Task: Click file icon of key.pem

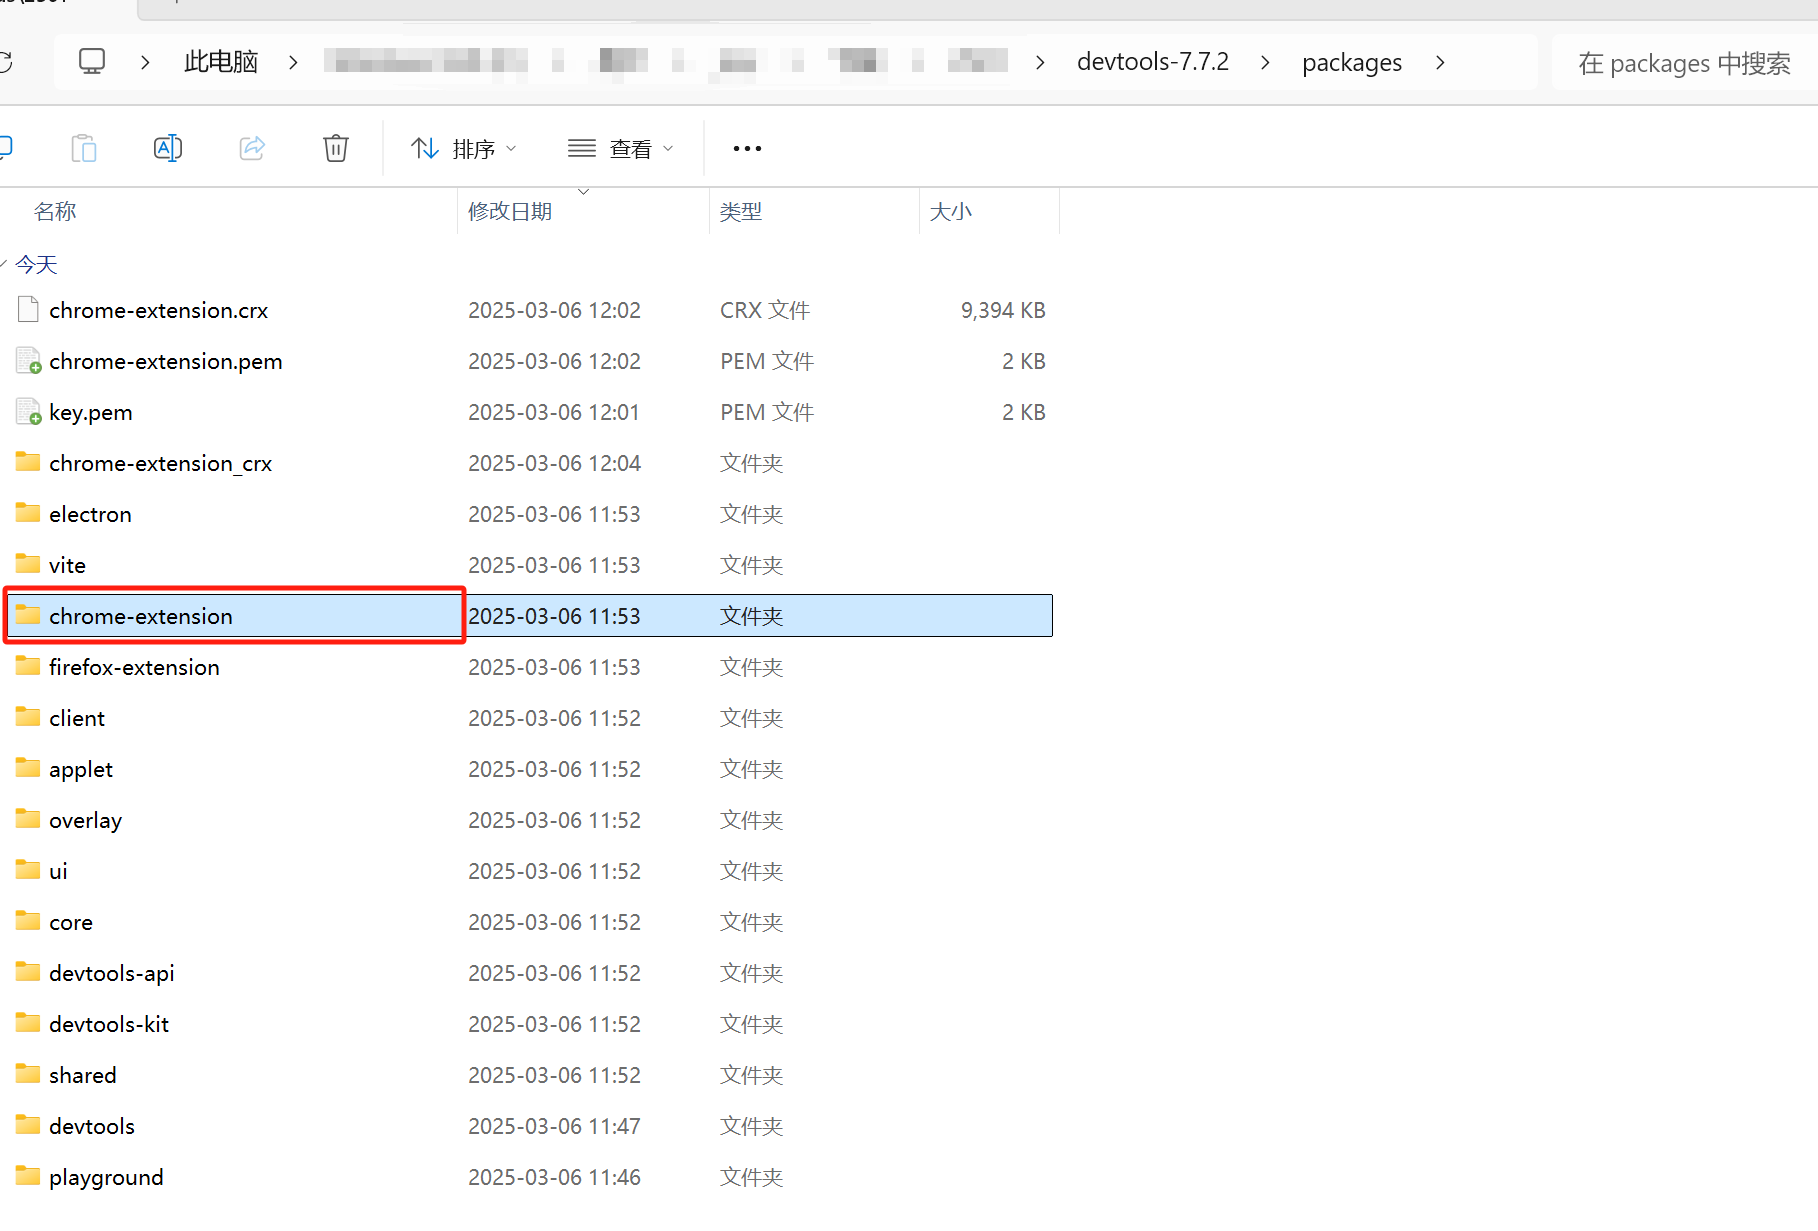Action: pyautogui.click(x=28, y=411)
